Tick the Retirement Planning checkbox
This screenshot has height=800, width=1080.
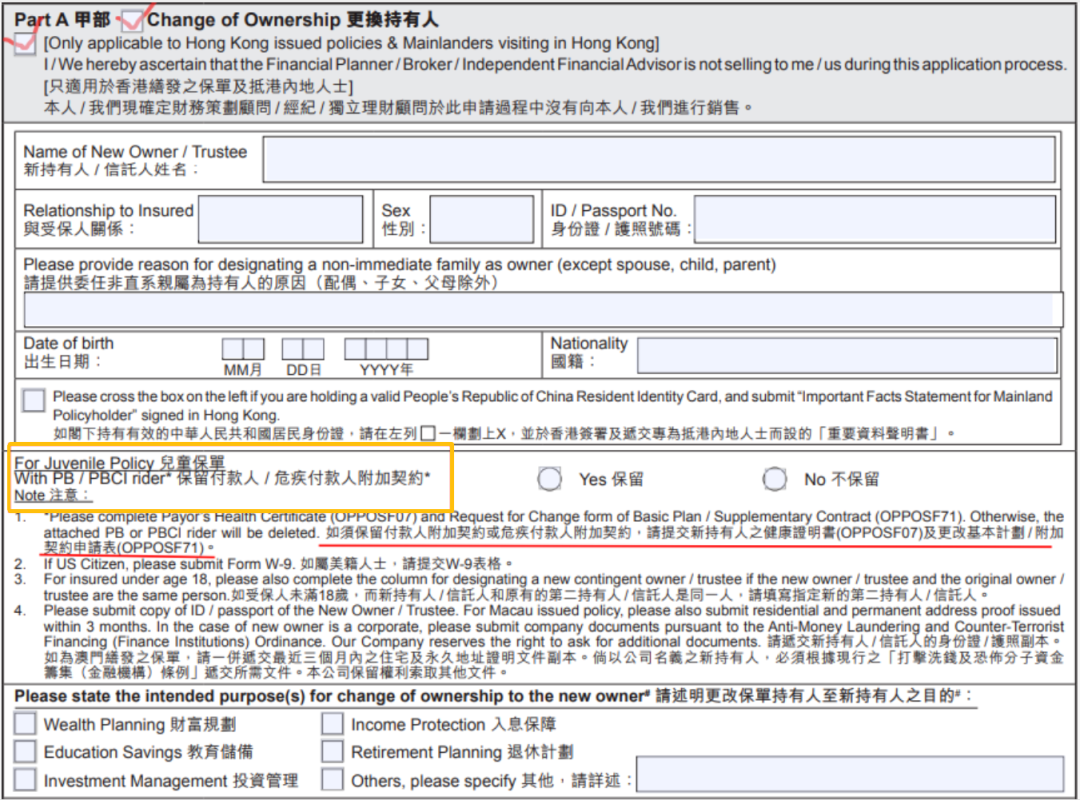333,751
